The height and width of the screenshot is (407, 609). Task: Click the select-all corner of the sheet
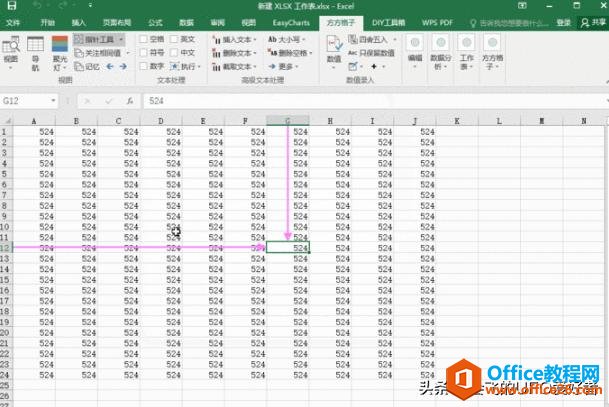click(x=7, y=121)
